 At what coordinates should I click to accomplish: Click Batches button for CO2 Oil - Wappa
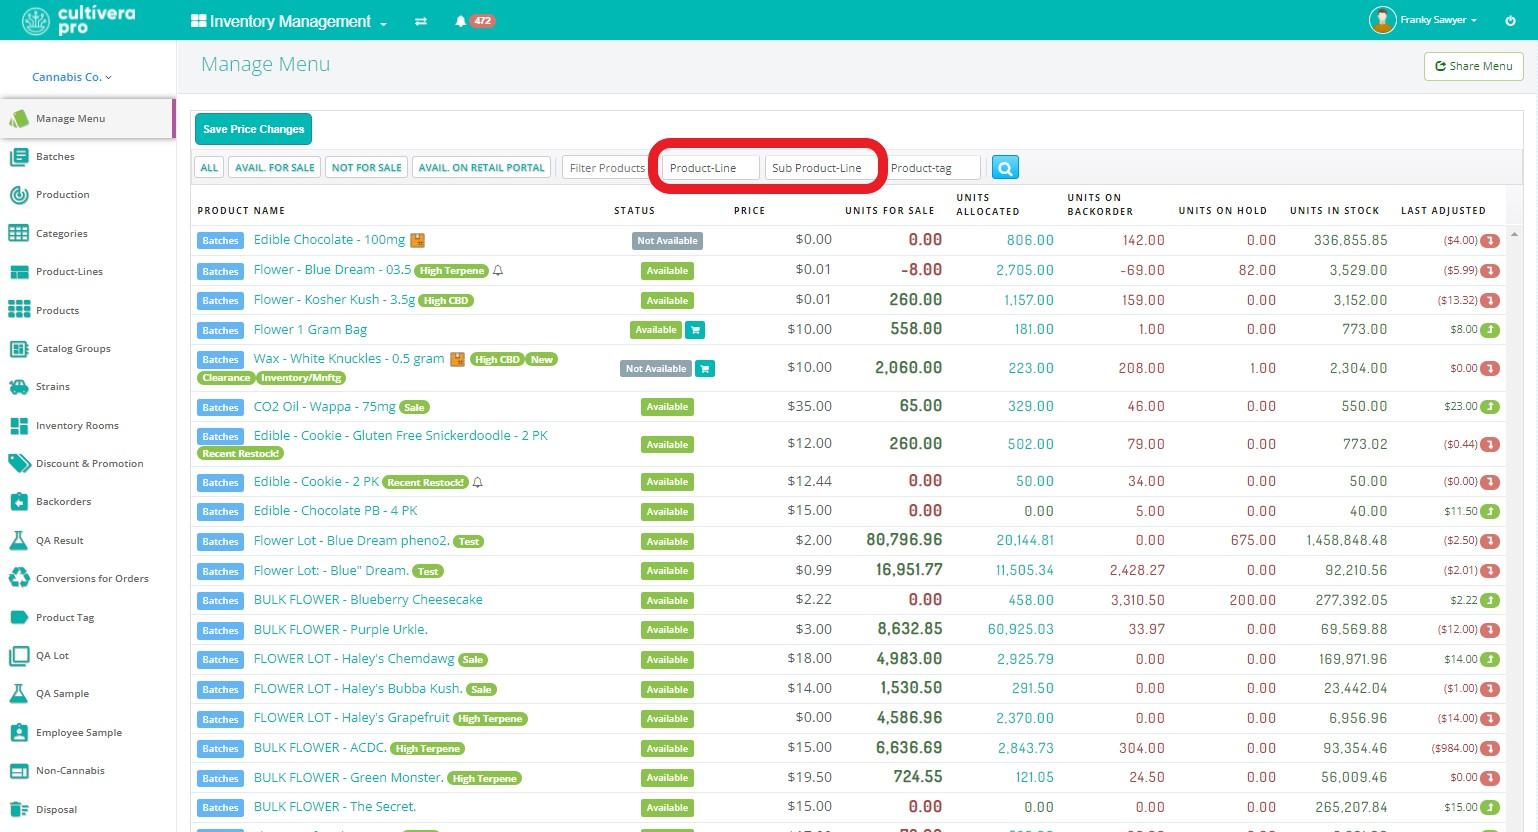pyautogui.click(x=221, y=408)
